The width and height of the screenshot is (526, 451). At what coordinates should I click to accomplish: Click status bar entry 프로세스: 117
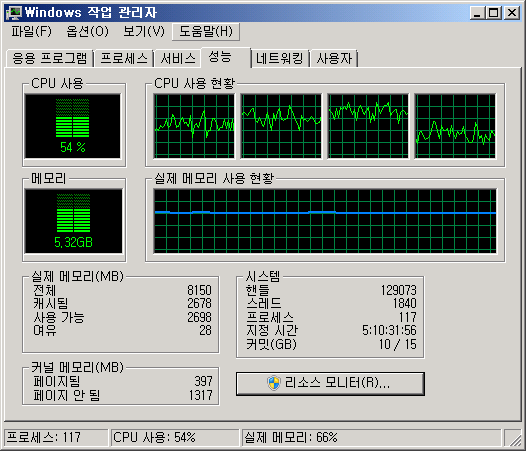coord(56,438)
